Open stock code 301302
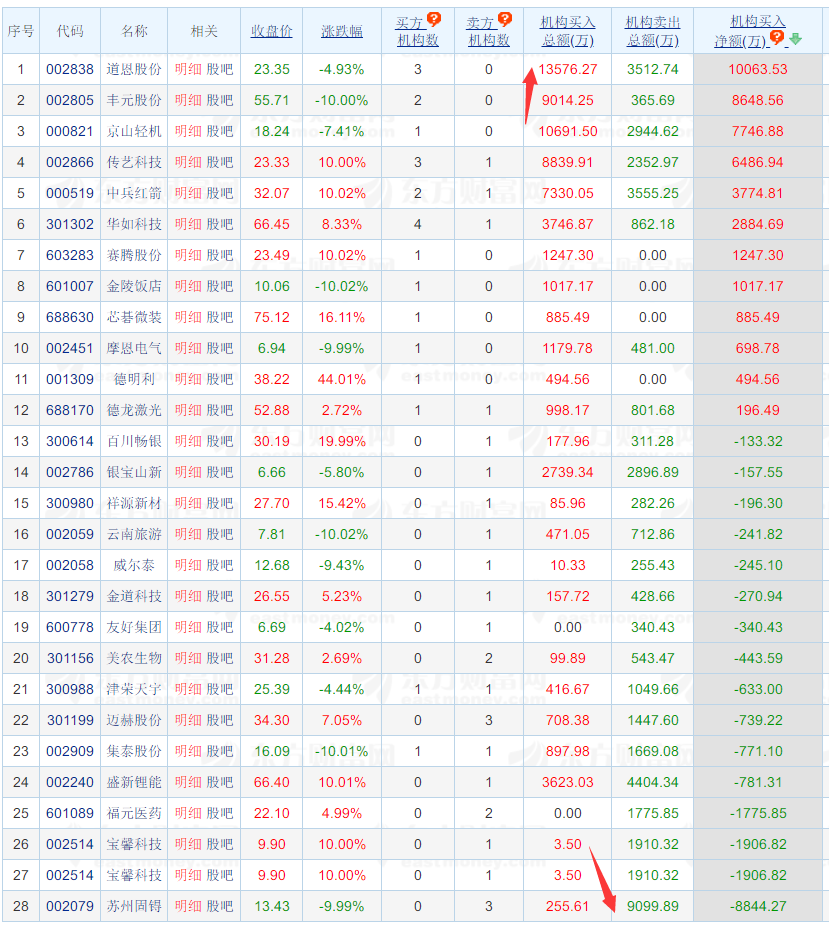Viewport: 829px width, 929px height. [70, 224]
